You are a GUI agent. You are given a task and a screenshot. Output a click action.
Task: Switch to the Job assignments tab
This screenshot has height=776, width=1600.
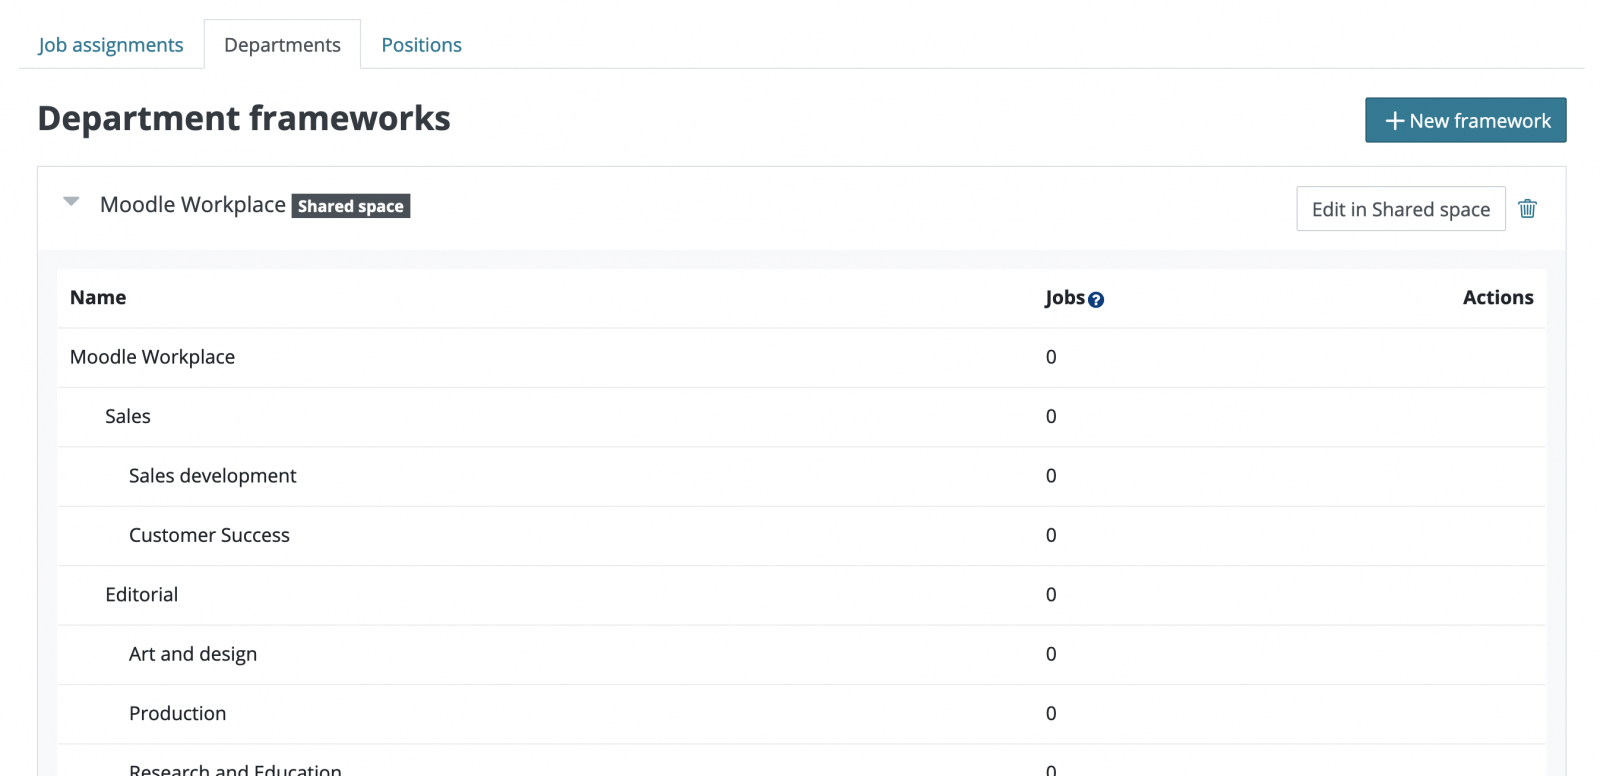pyautogui.click(x=111, y=45)
